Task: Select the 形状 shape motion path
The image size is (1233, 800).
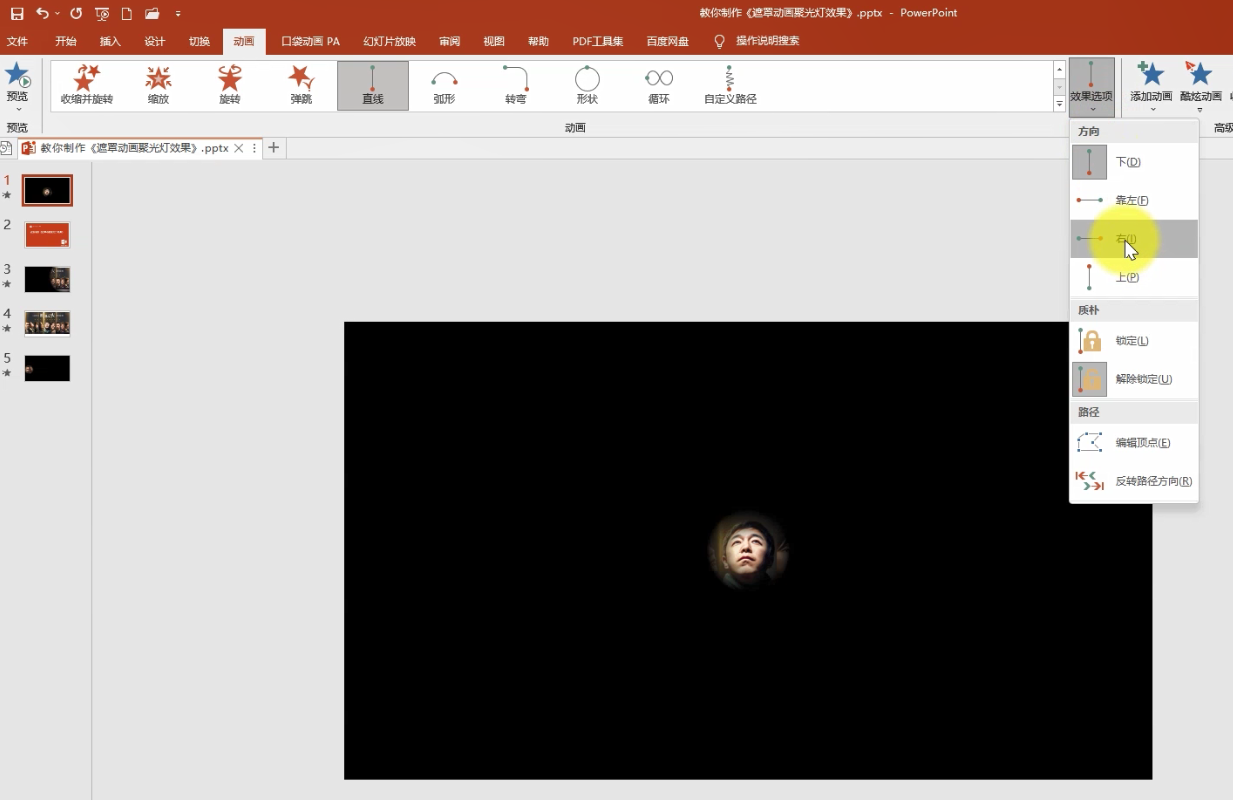Action: 587,84
